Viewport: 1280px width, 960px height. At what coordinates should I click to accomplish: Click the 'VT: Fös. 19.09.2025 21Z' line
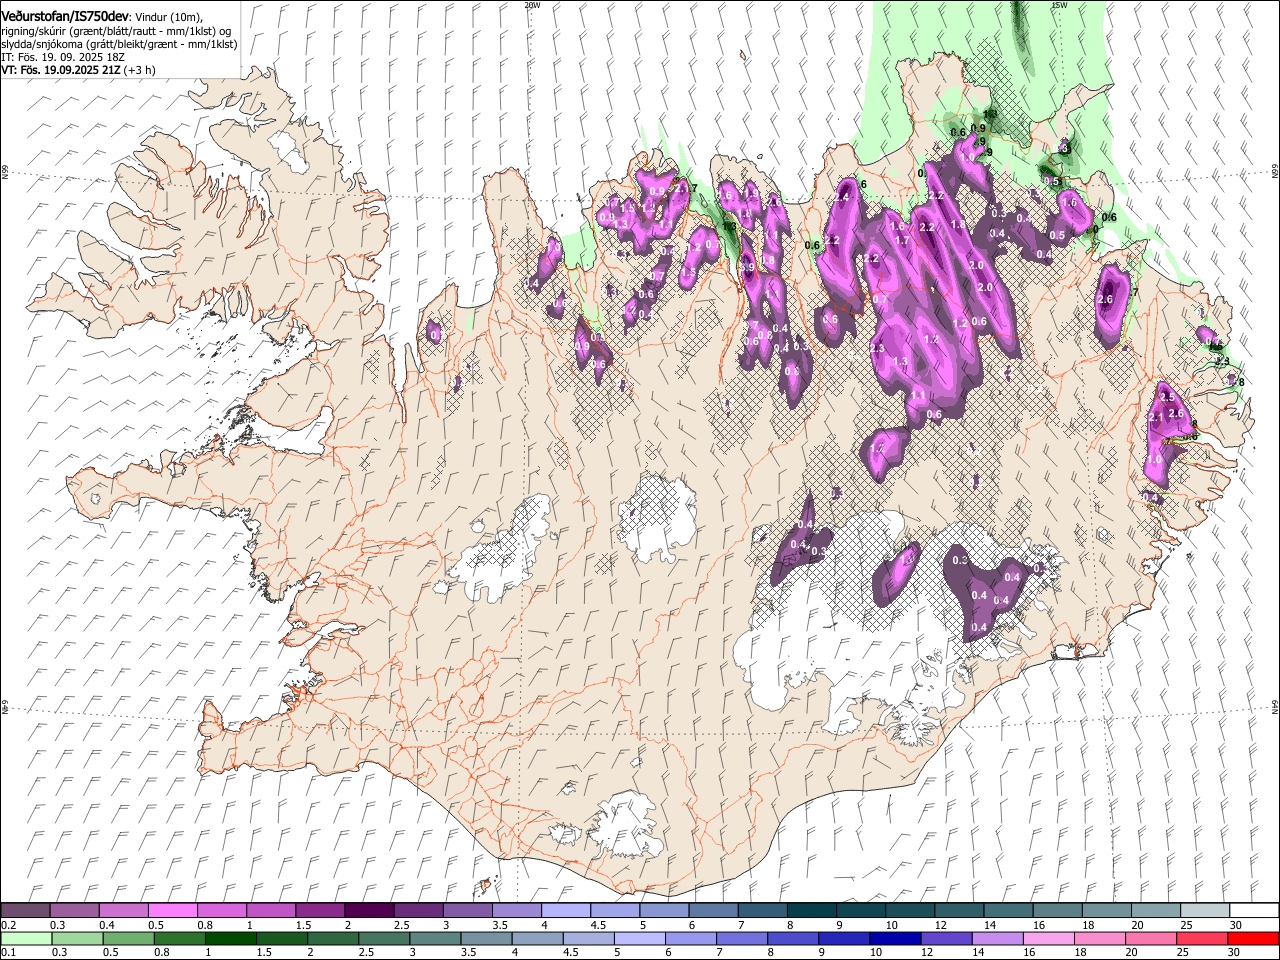tap(61, 71)
